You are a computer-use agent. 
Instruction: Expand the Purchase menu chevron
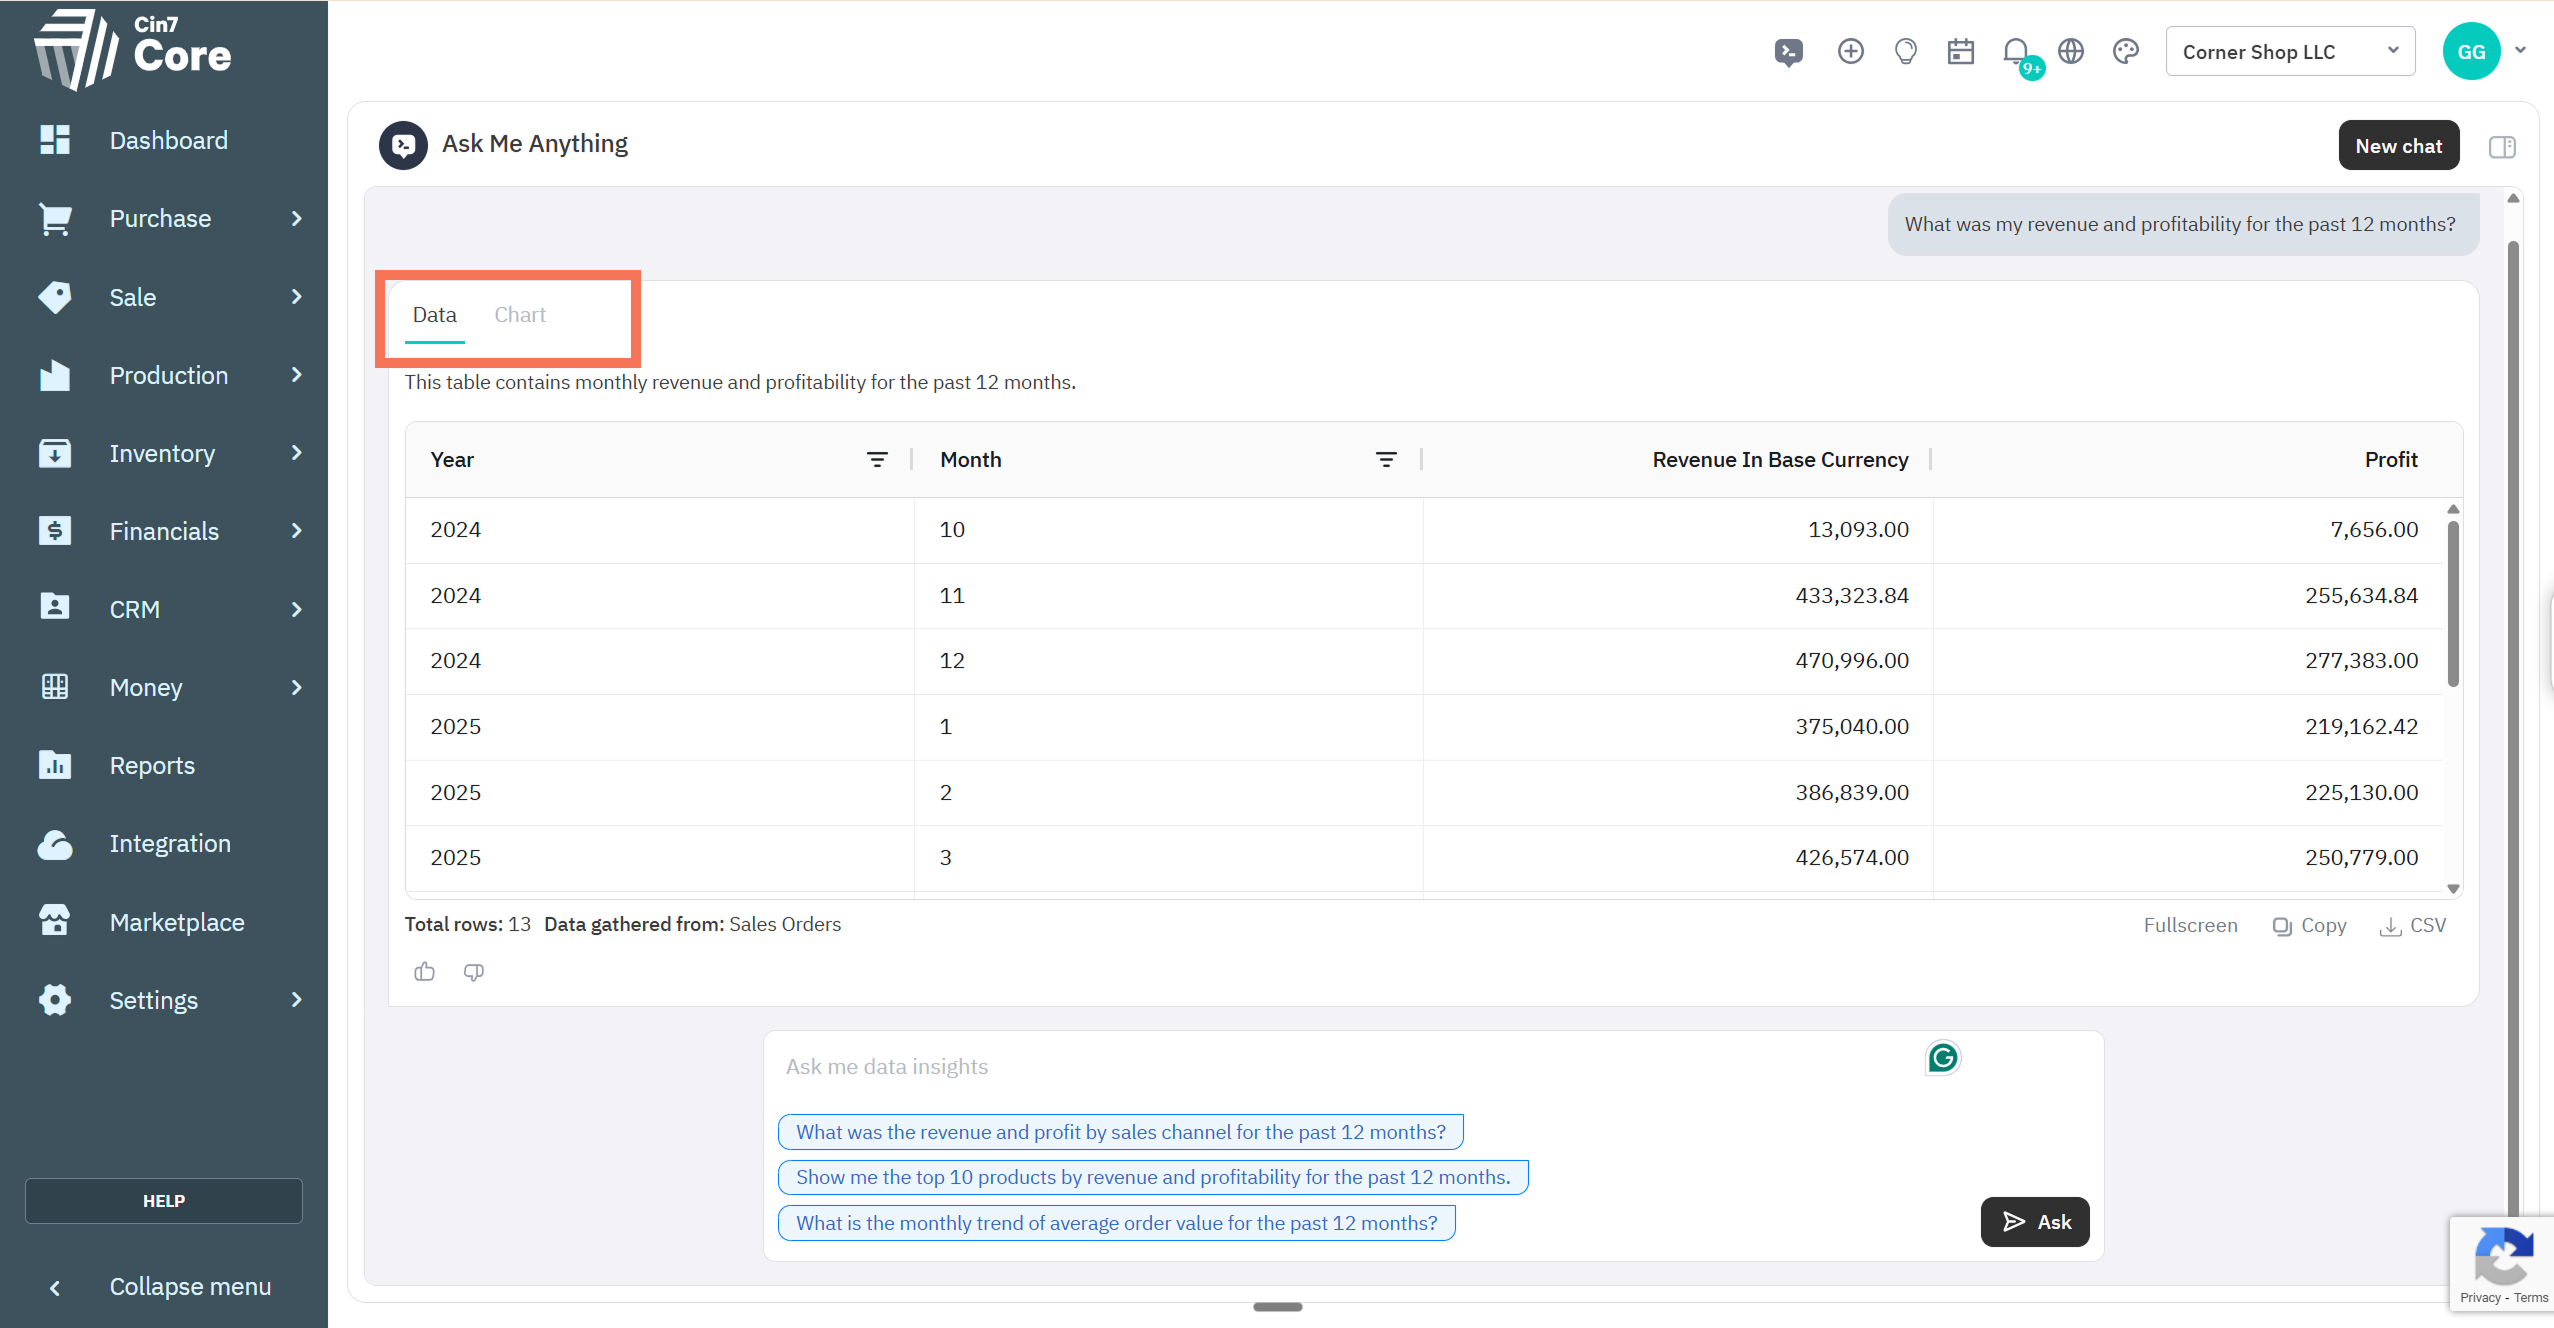(x=297, y=219)
